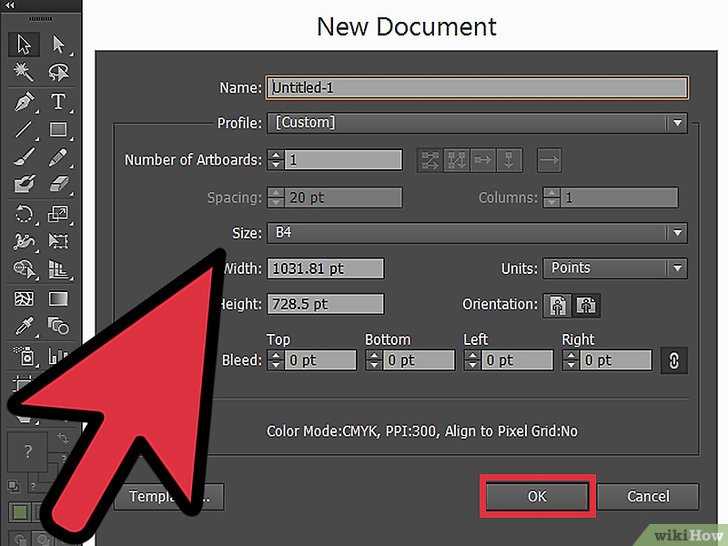Select the Magic Wand tool
Image resolution: width=728 pixels, height=546 pixels.
(23, 72)
